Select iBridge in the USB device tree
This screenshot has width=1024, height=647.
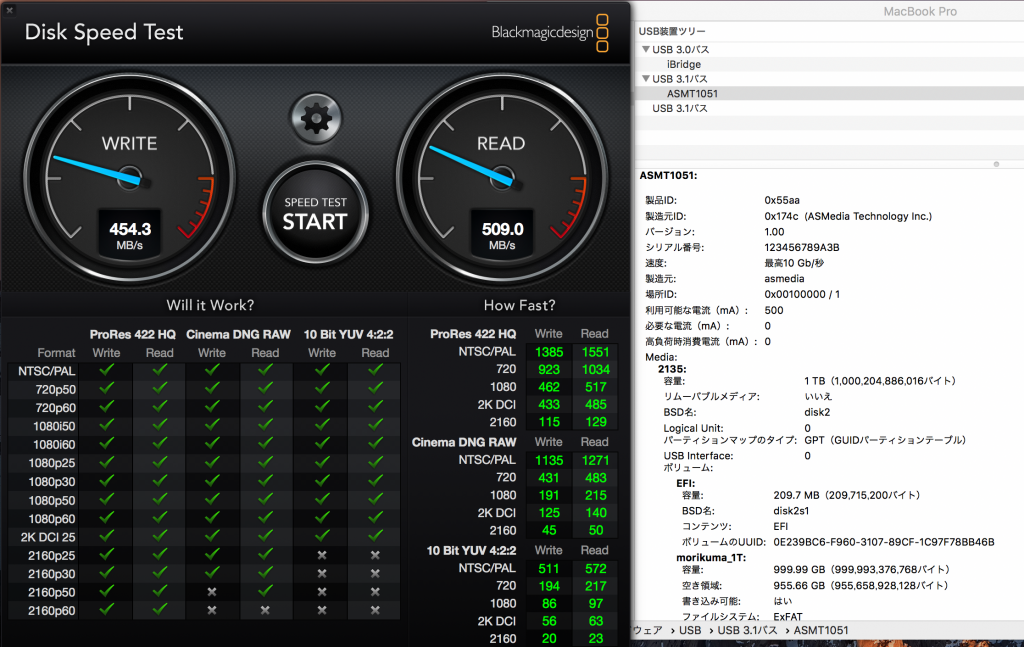pyautogui.click(x=684, y=64)
